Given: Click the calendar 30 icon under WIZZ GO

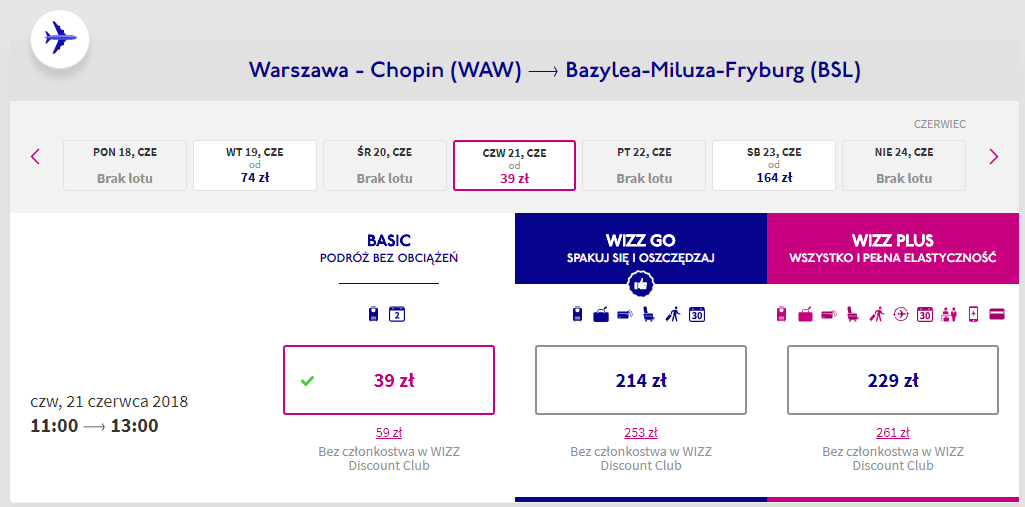Looking at the screenshot, I should coord(697,315).
